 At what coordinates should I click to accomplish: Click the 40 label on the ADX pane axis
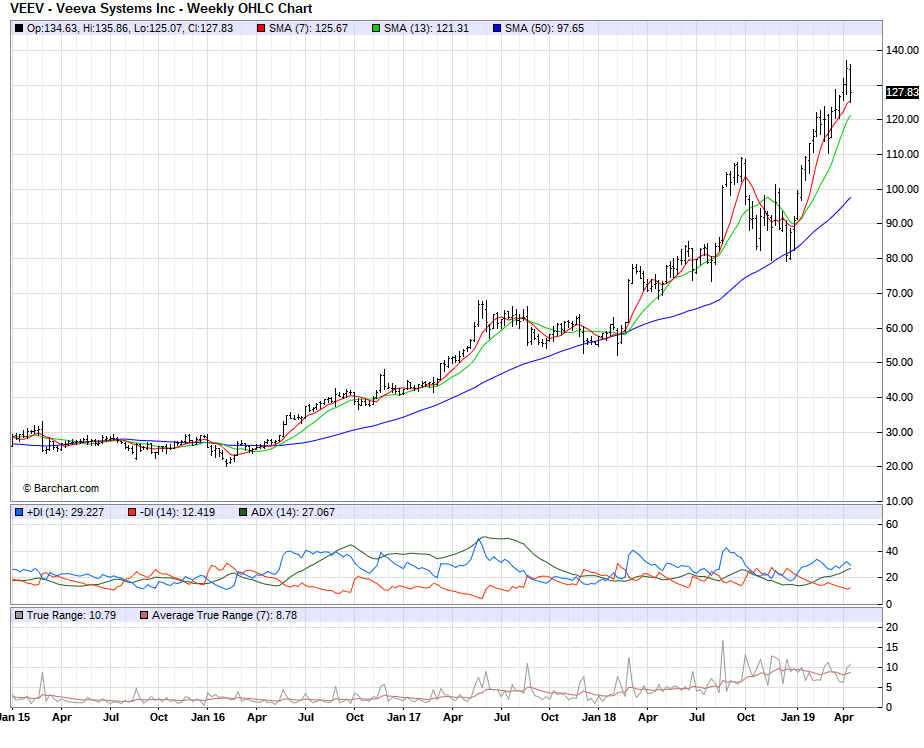coord(892,552)
